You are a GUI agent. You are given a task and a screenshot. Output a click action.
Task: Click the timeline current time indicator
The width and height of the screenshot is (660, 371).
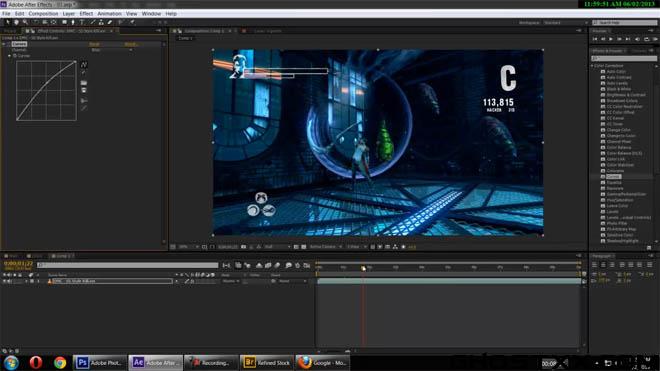pos(363,268)
